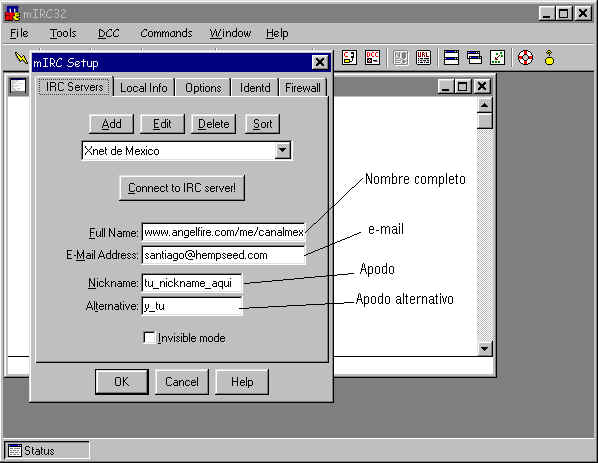
Task: Click the Full Name input field
Action: pos(223,232)
